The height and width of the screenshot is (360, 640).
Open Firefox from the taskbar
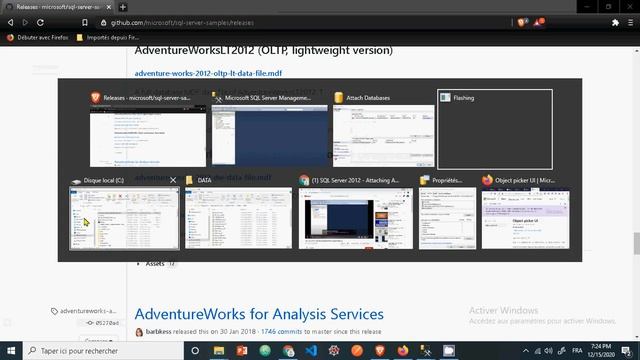[x=403, y=351]
